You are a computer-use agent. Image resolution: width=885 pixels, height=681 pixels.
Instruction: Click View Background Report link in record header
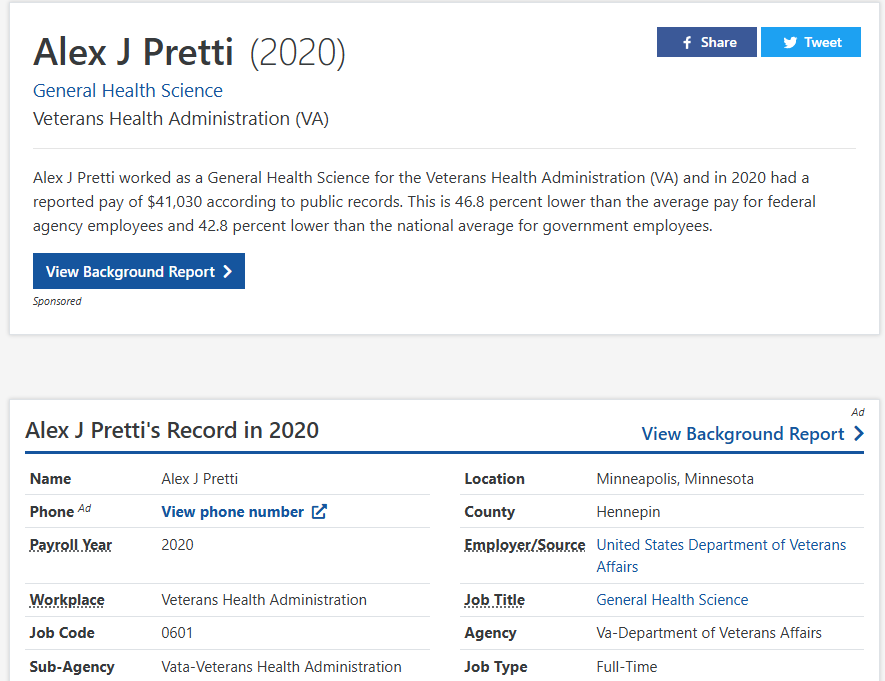(x=743, y=434)
